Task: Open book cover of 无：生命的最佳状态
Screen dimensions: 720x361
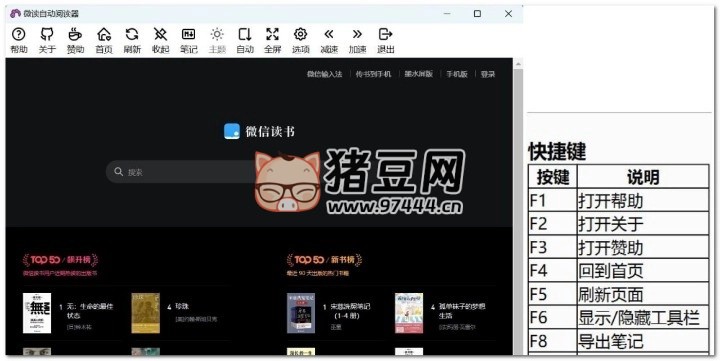Action: [x=37, y=313]
